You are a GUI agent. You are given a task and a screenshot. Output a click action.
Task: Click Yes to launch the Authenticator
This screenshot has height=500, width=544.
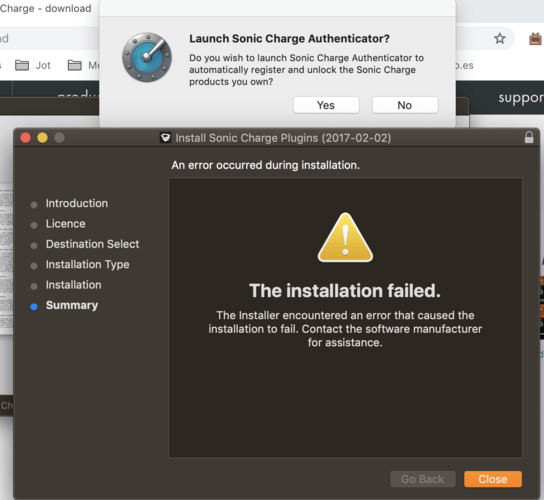point(326,105)
